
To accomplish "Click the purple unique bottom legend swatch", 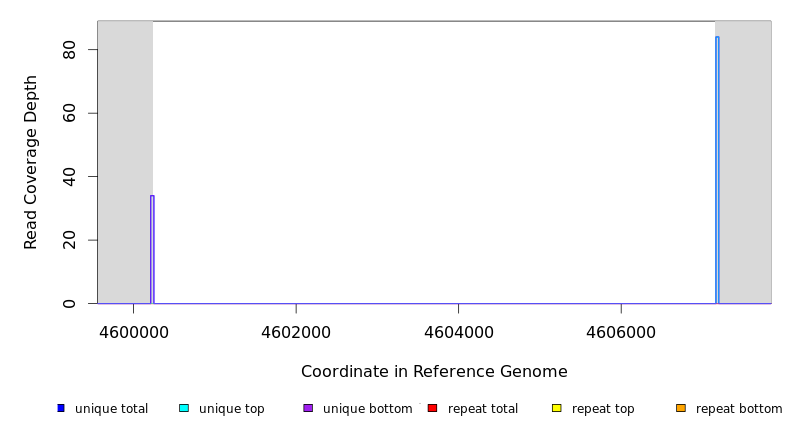I will pyautogui.click(x=308, y=408).
